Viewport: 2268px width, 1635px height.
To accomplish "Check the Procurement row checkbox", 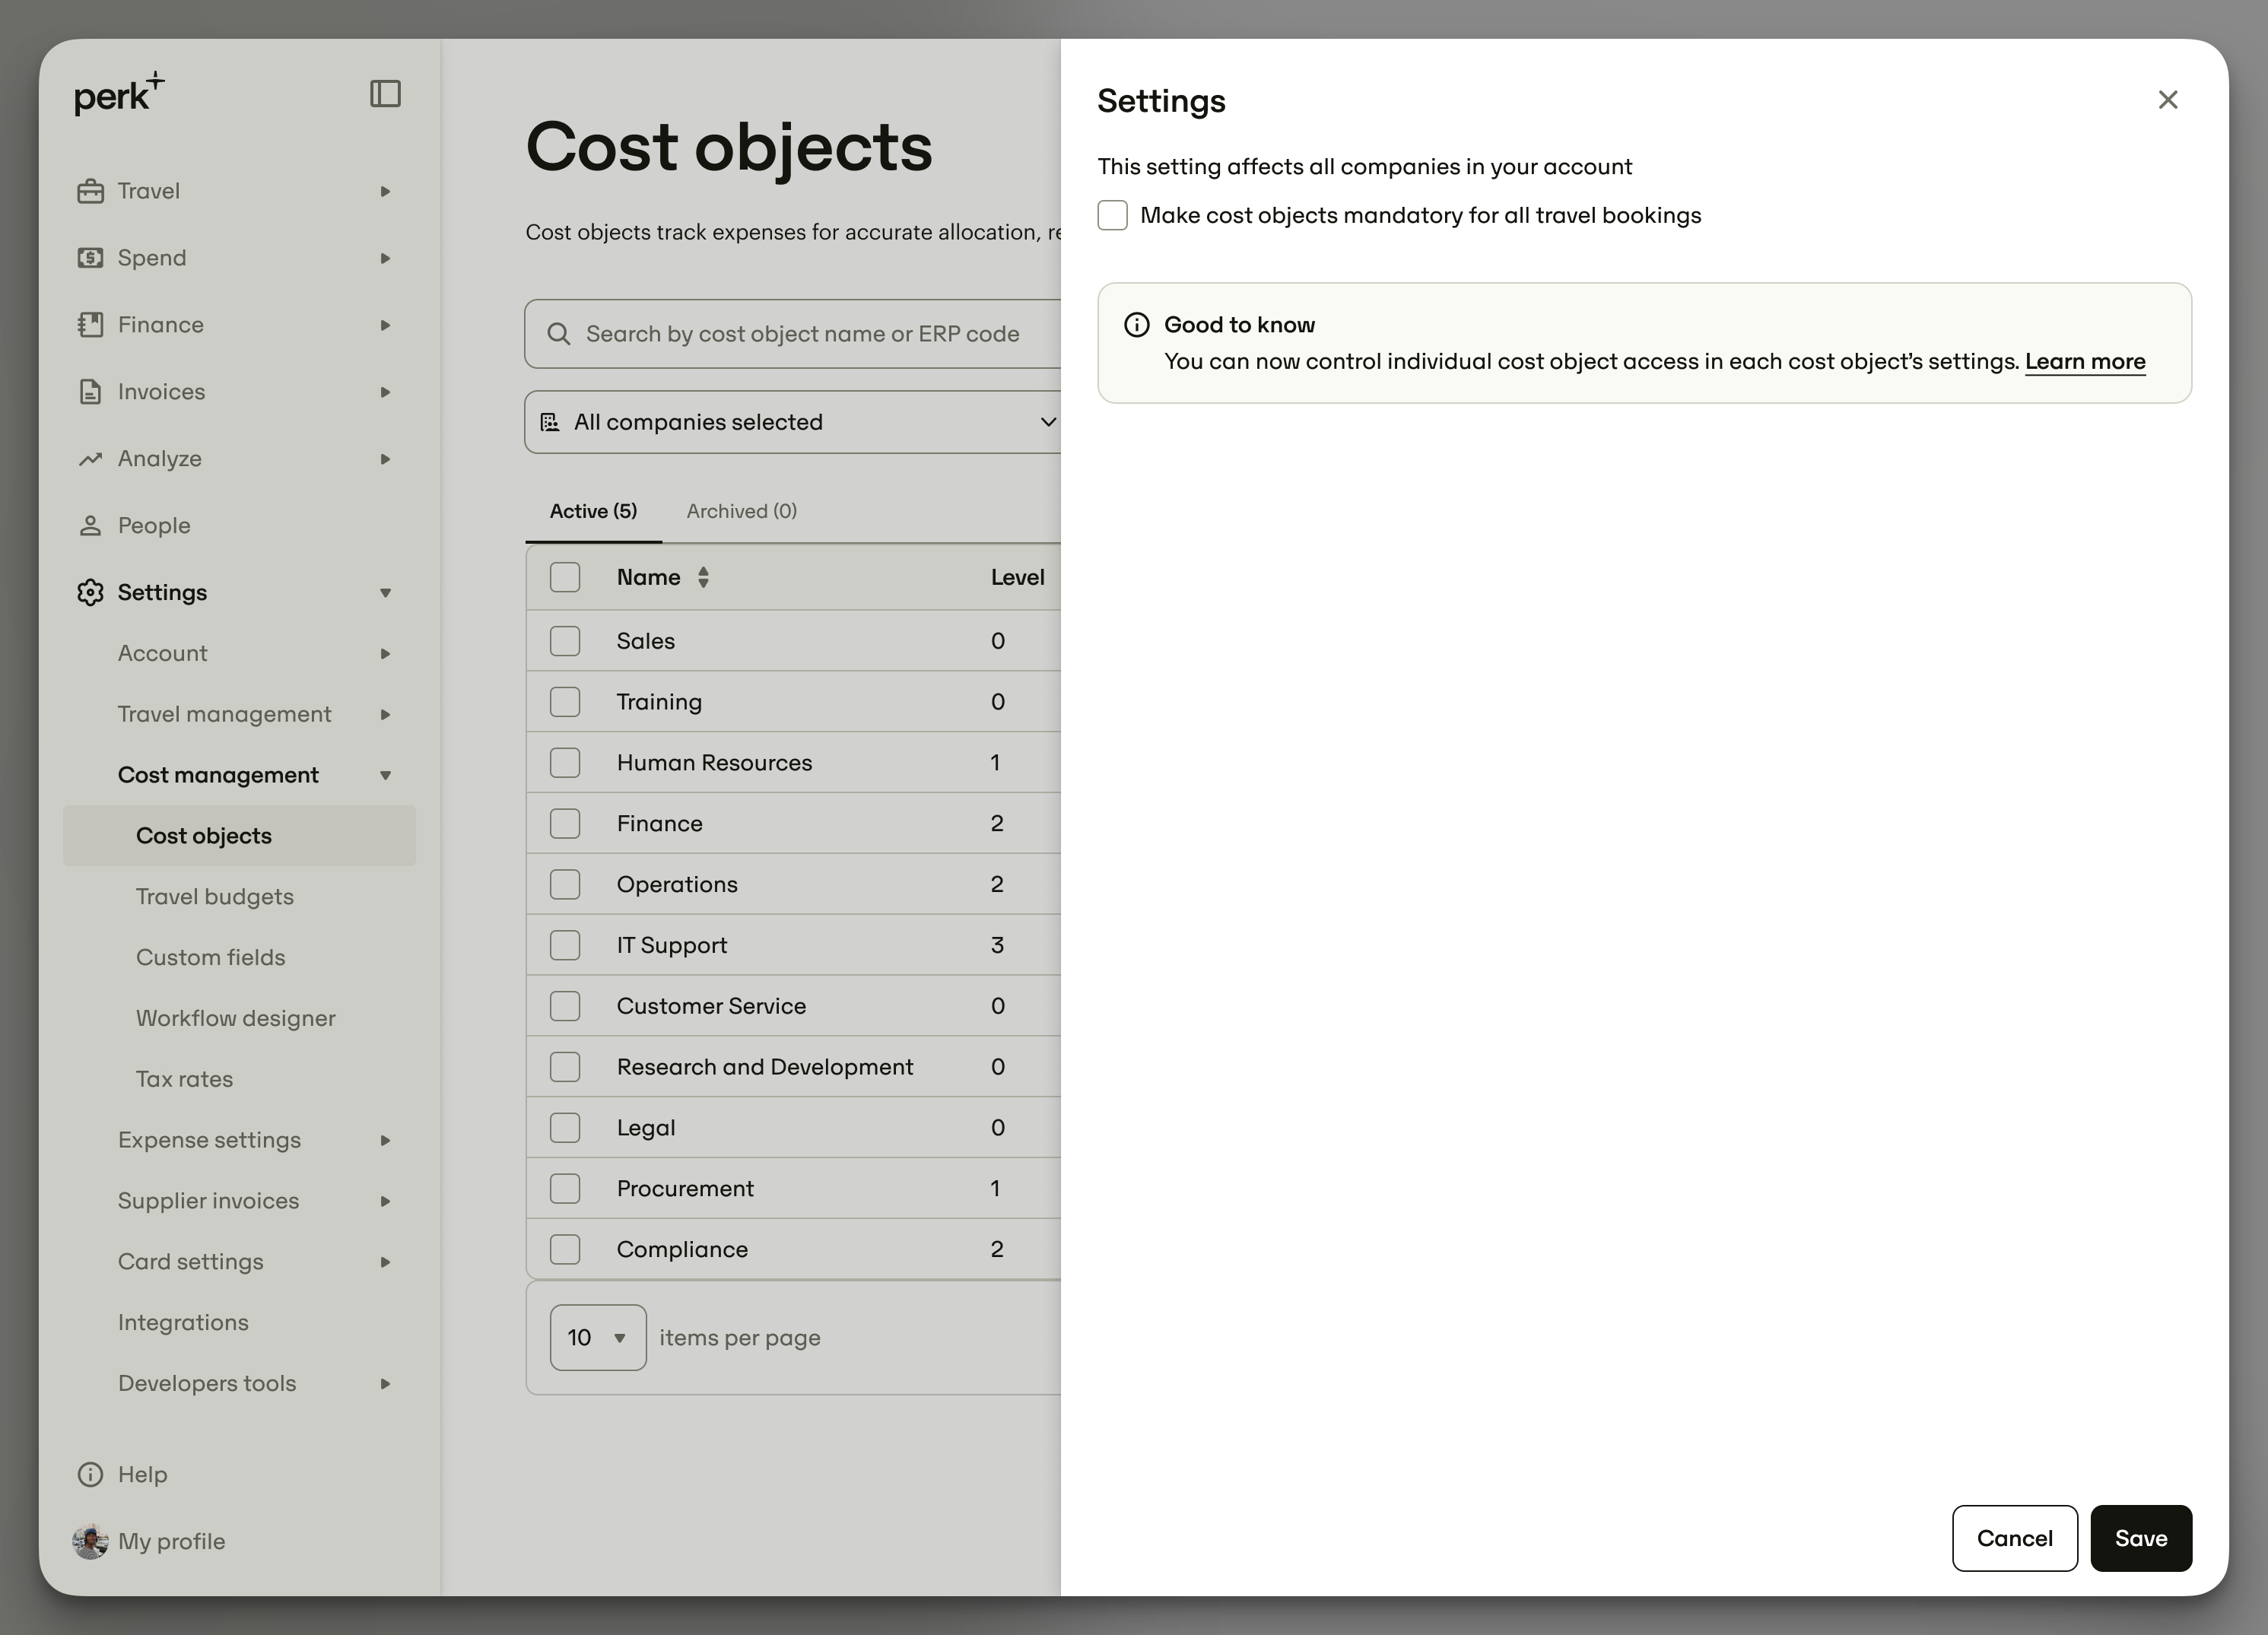I will (x=565, y=1189).
